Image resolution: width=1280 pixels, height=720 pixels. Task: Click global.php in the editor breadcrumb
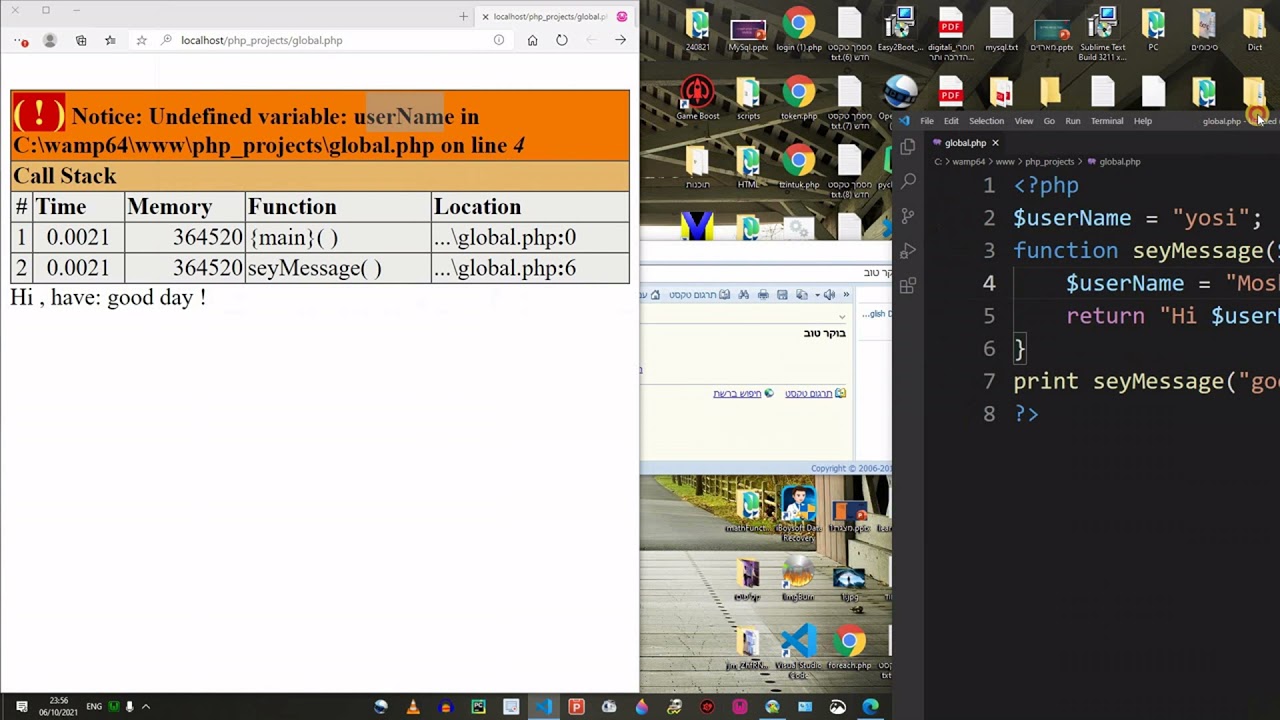point(1119,161)
